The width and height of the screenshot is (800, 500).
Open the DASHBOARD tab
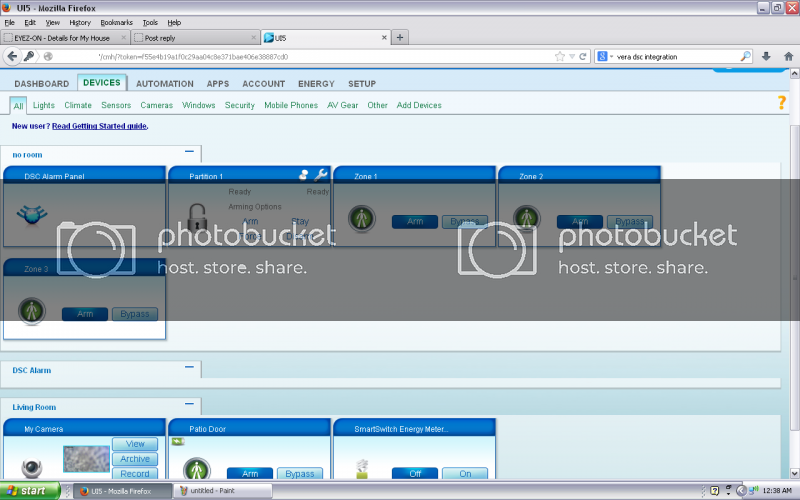tap(41, 84)
